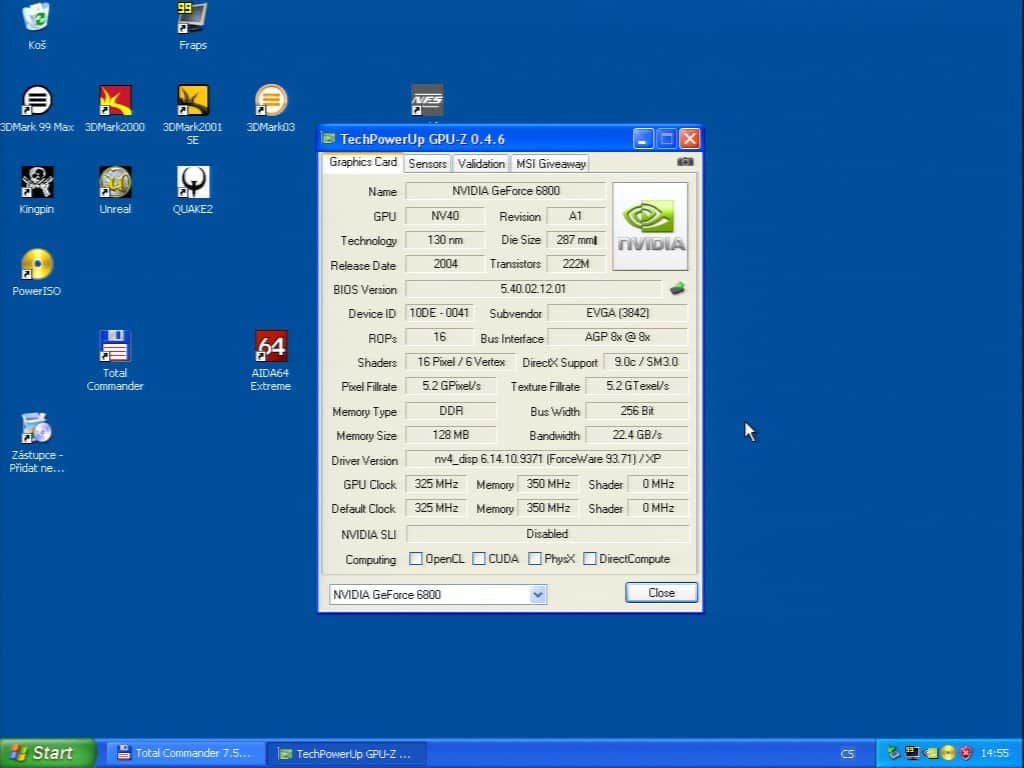Open the Koš recycle bin icon
The height and width of the screenshot is (768, 1024).
pyautogui.click(x=37, y=18)
